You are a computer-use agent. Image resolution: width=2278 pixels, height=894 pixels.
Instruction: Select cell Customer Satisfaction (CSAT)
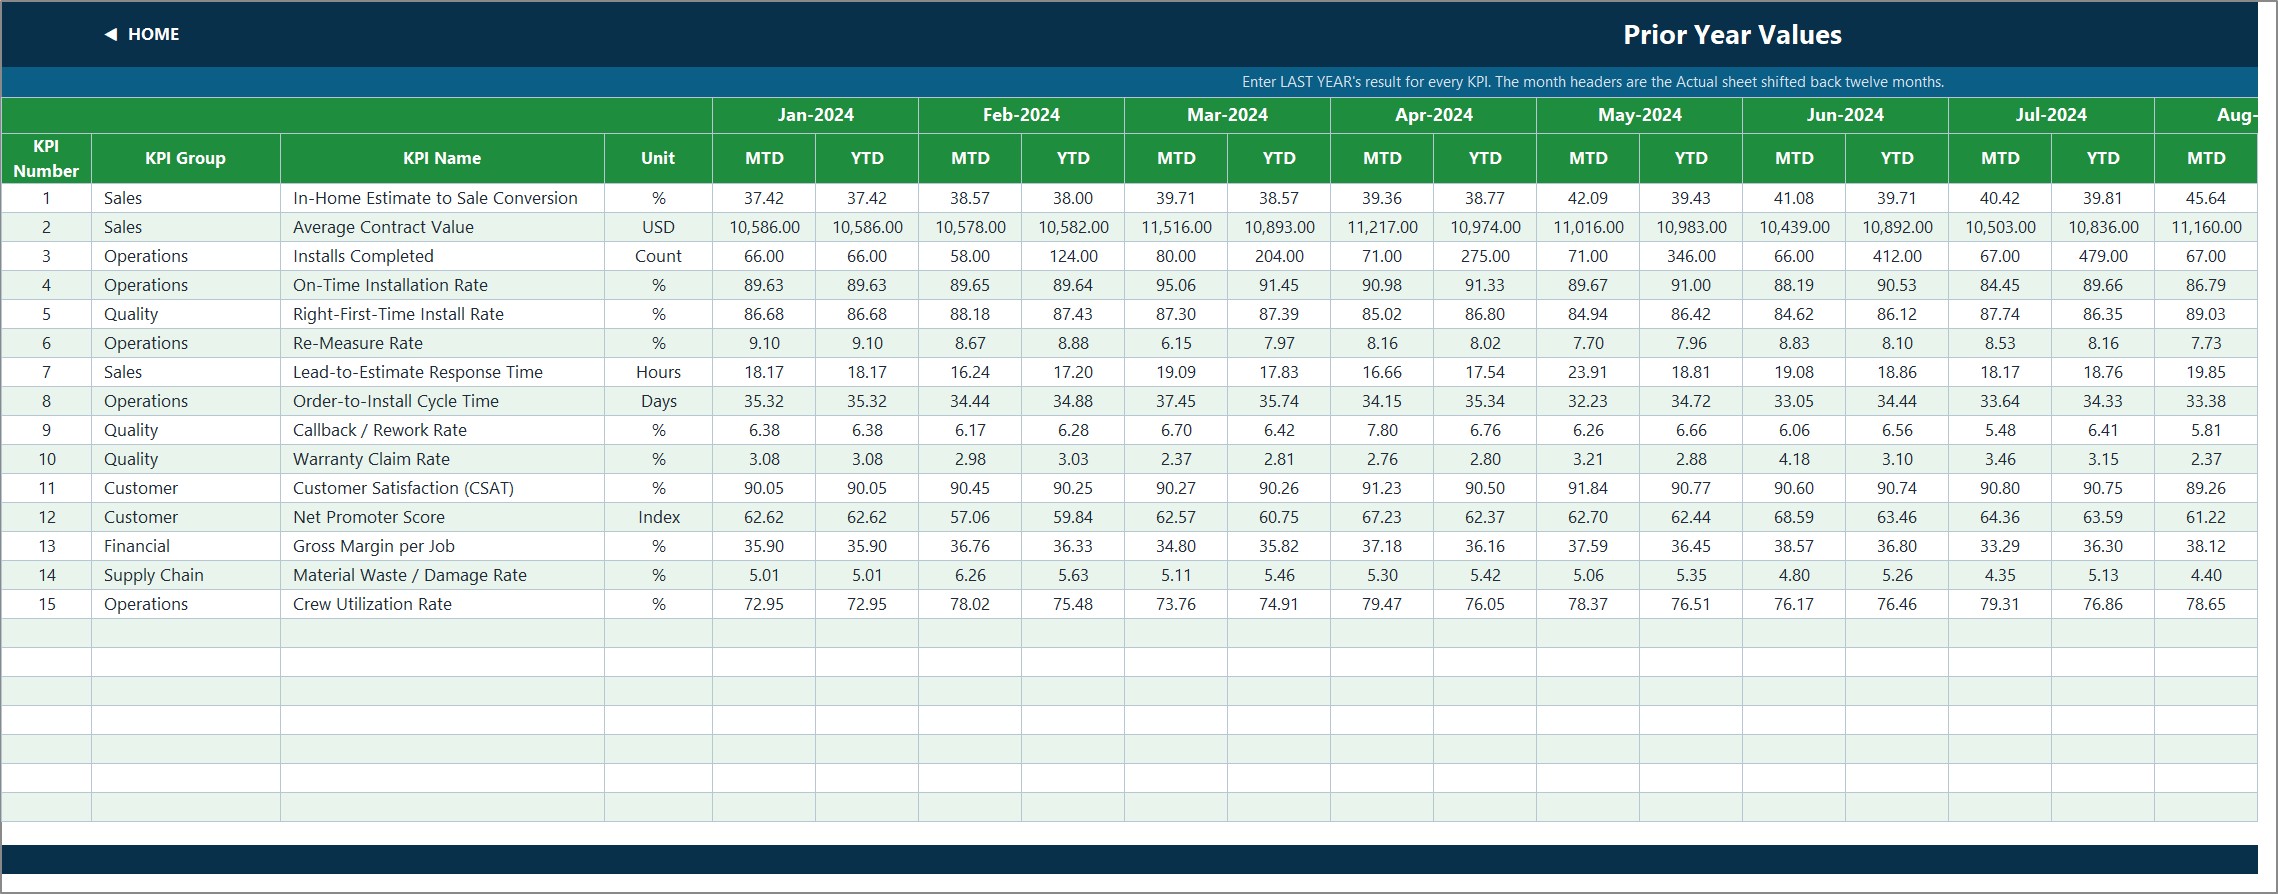tap(442, 488)
